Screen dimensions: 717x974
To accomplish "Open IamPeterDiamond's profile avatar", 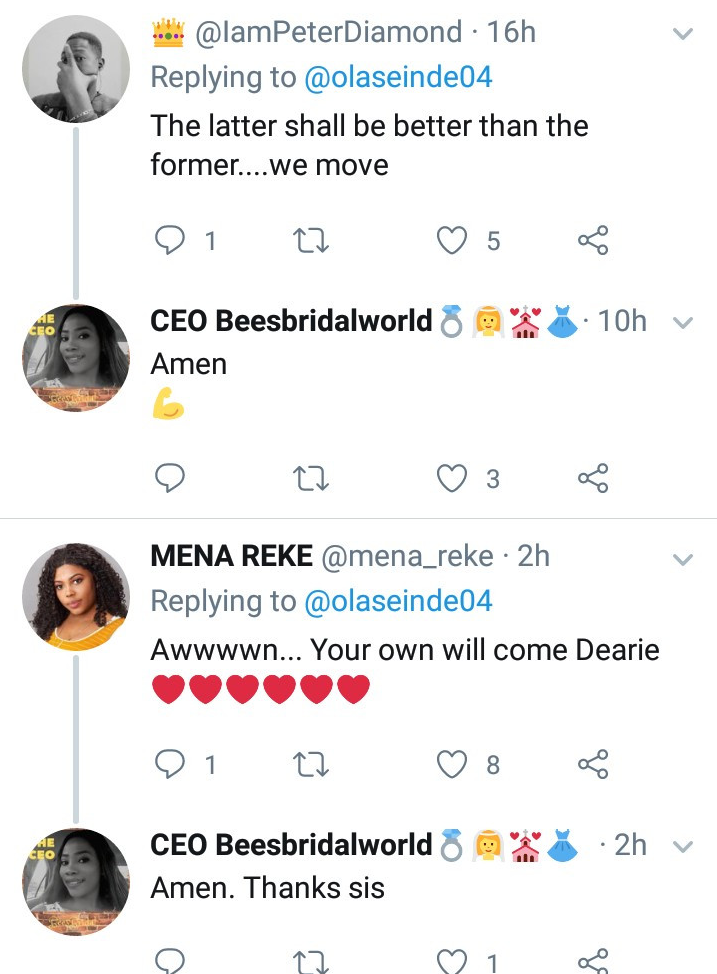I will pyautogui.click(x=76, y=68).
